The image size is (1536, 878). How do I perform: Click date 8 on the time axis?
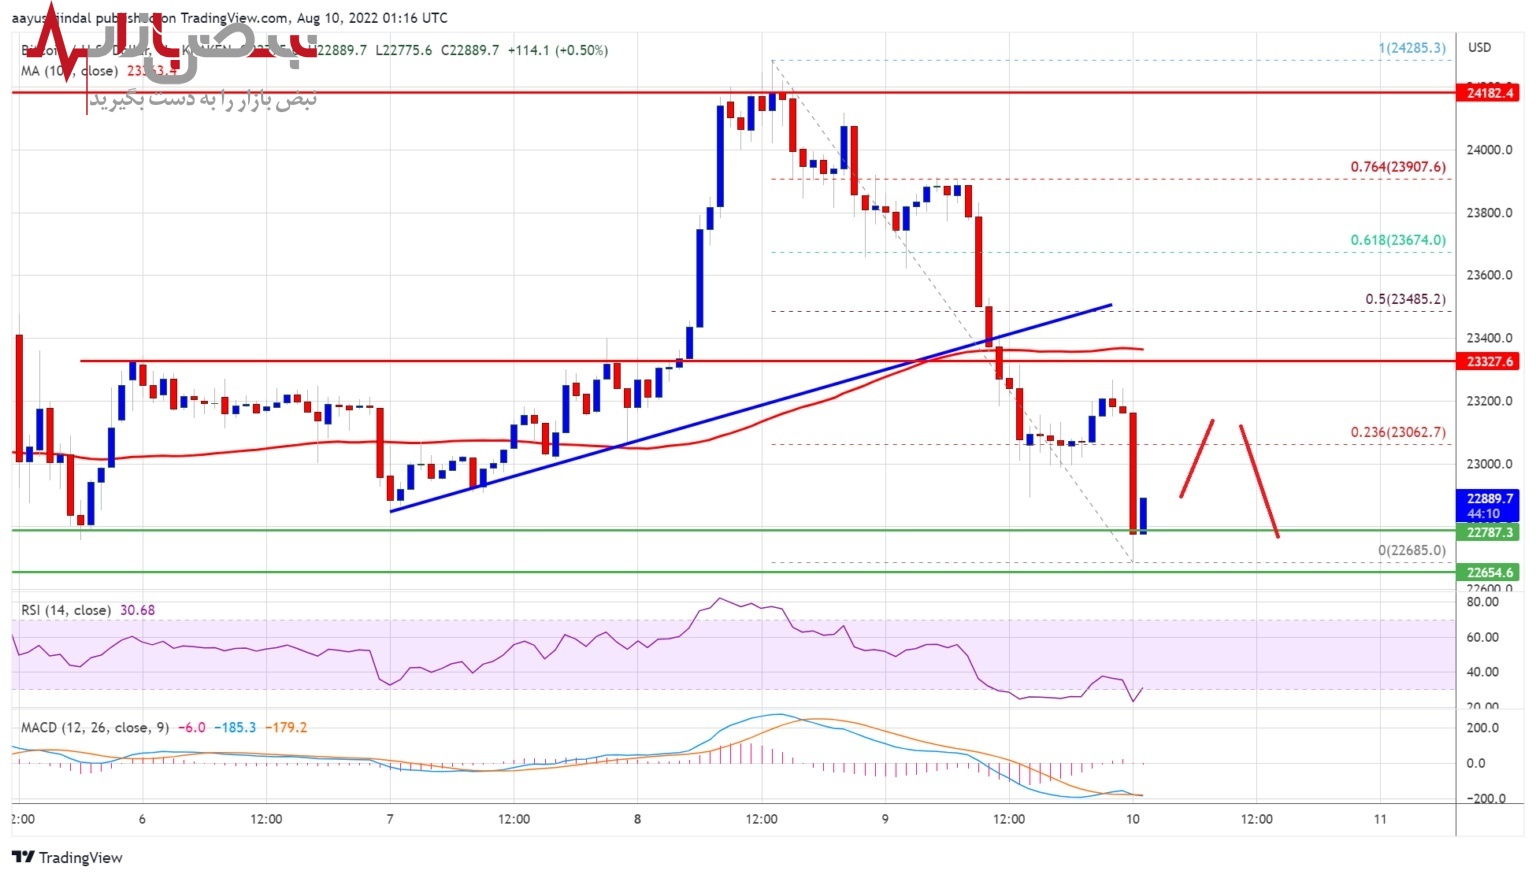[638, 819]
